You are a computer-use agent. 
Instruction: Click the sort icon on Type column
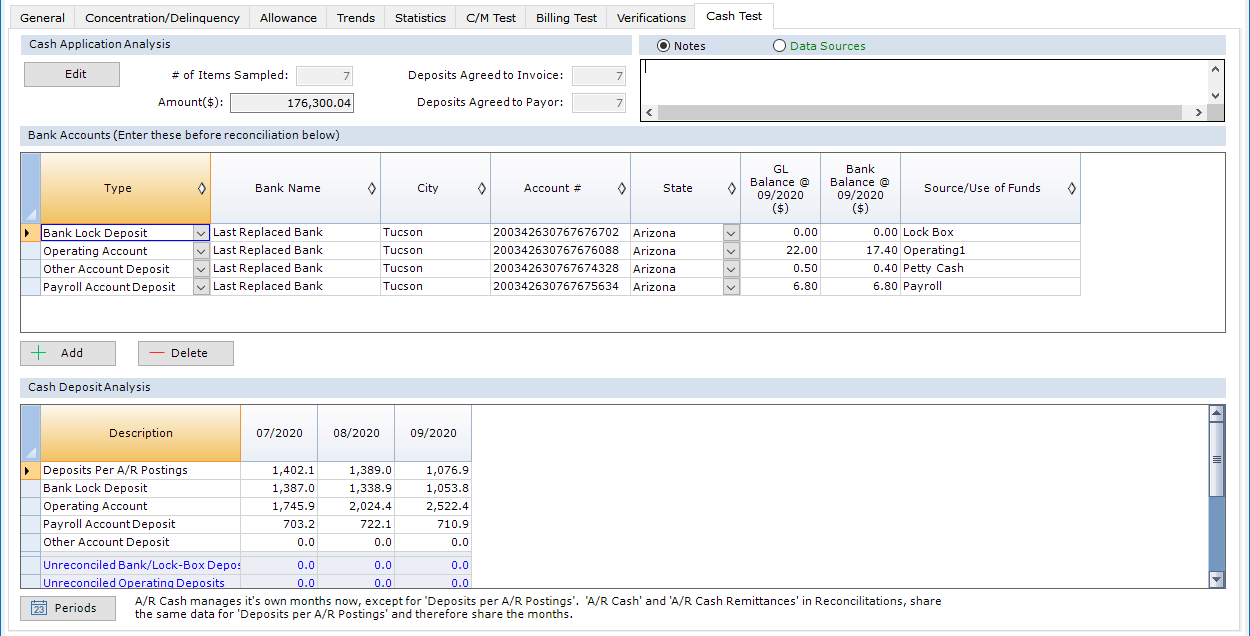tap(201, 188)
